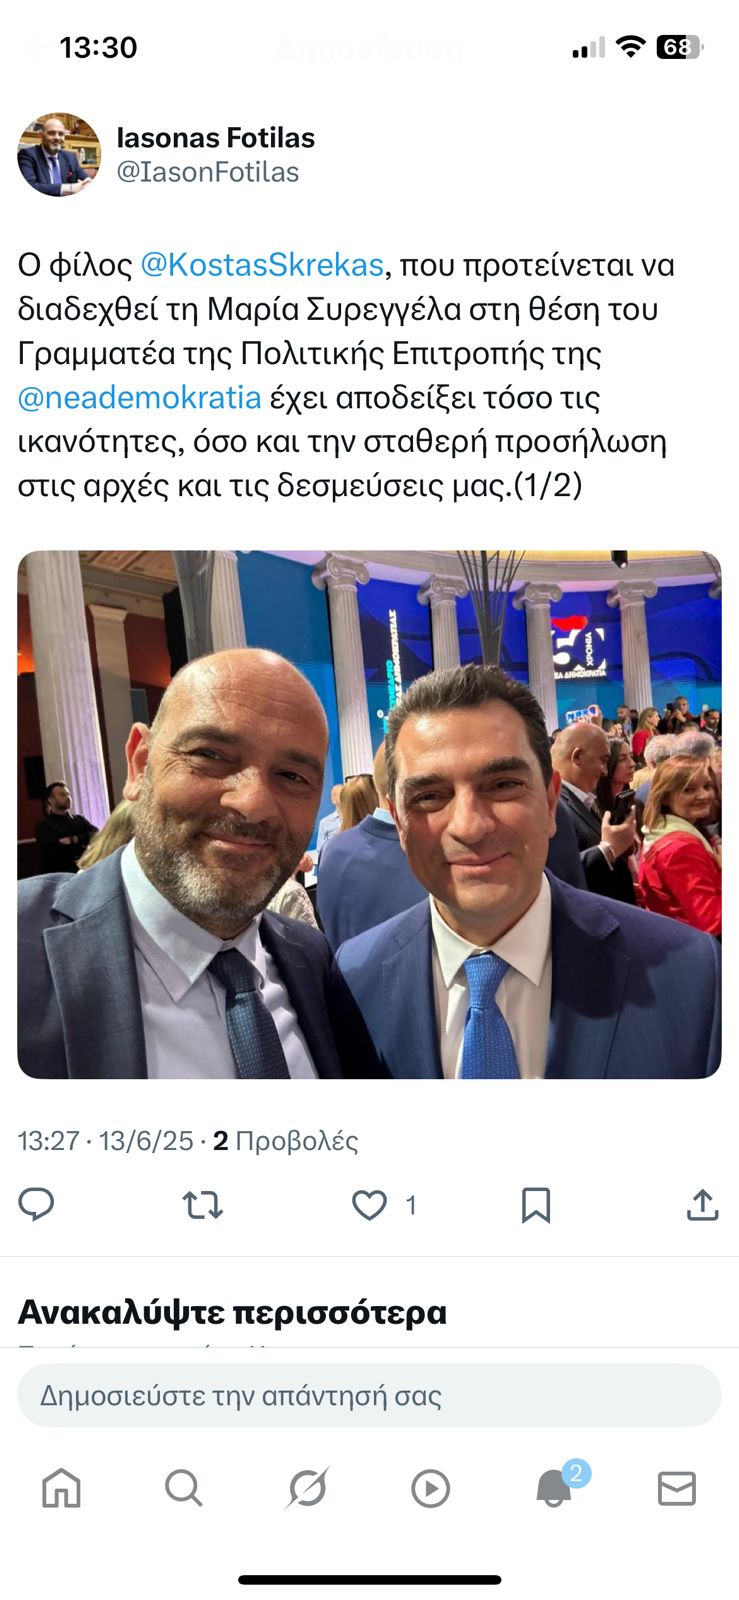Open notifications bell with badge 2
Viewport: 739px width, 1600px height.
555,1487
